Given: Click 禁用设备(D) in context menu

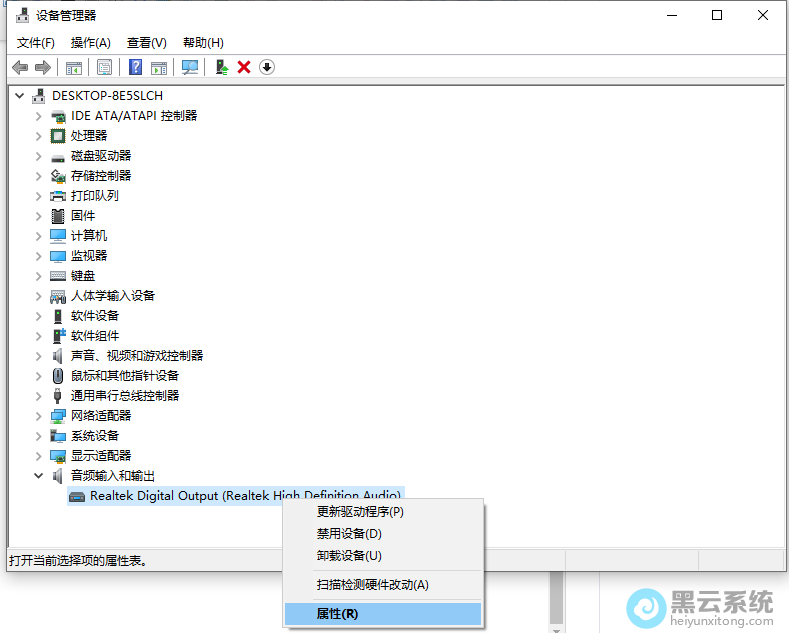Looking at the screenshot, I should 349,534.
